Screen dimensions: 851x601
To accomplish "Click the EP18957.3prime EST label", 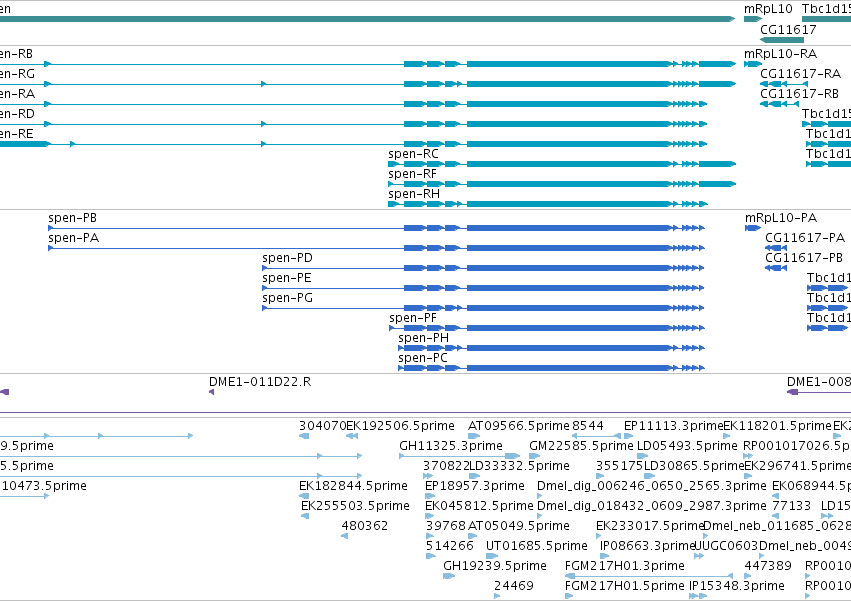I will tap(475, 486).
